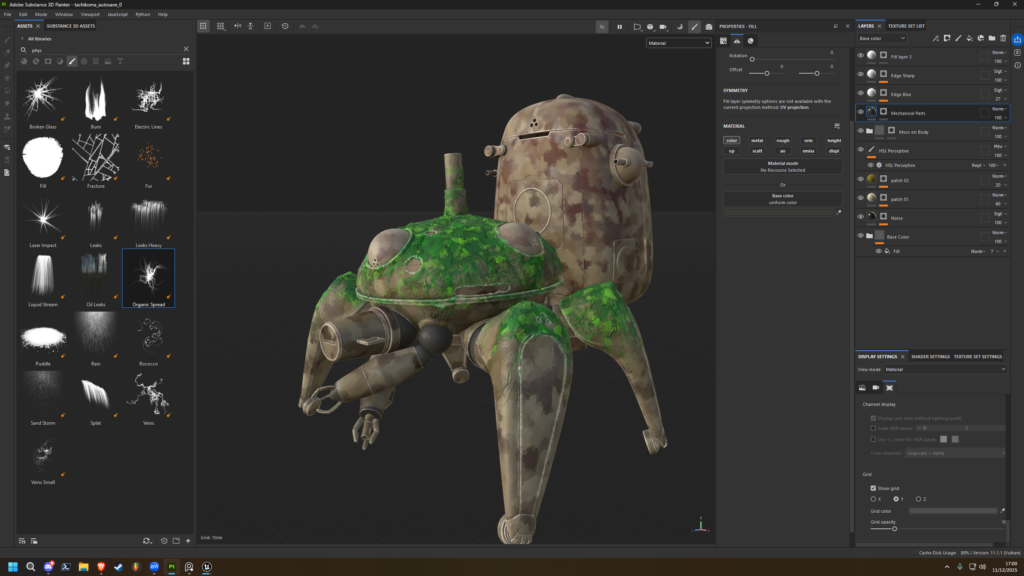
Task: Expand the All libraries tree
Action: [x=22, y=38]
